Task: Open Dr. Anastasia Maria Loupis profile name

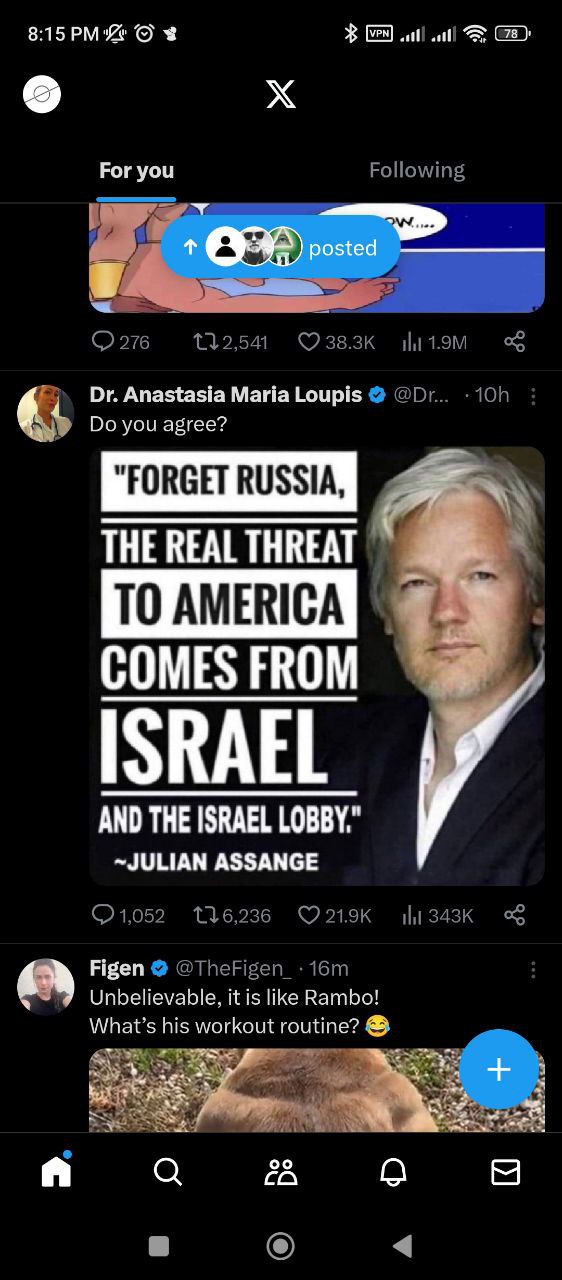Action: [226, 395]
